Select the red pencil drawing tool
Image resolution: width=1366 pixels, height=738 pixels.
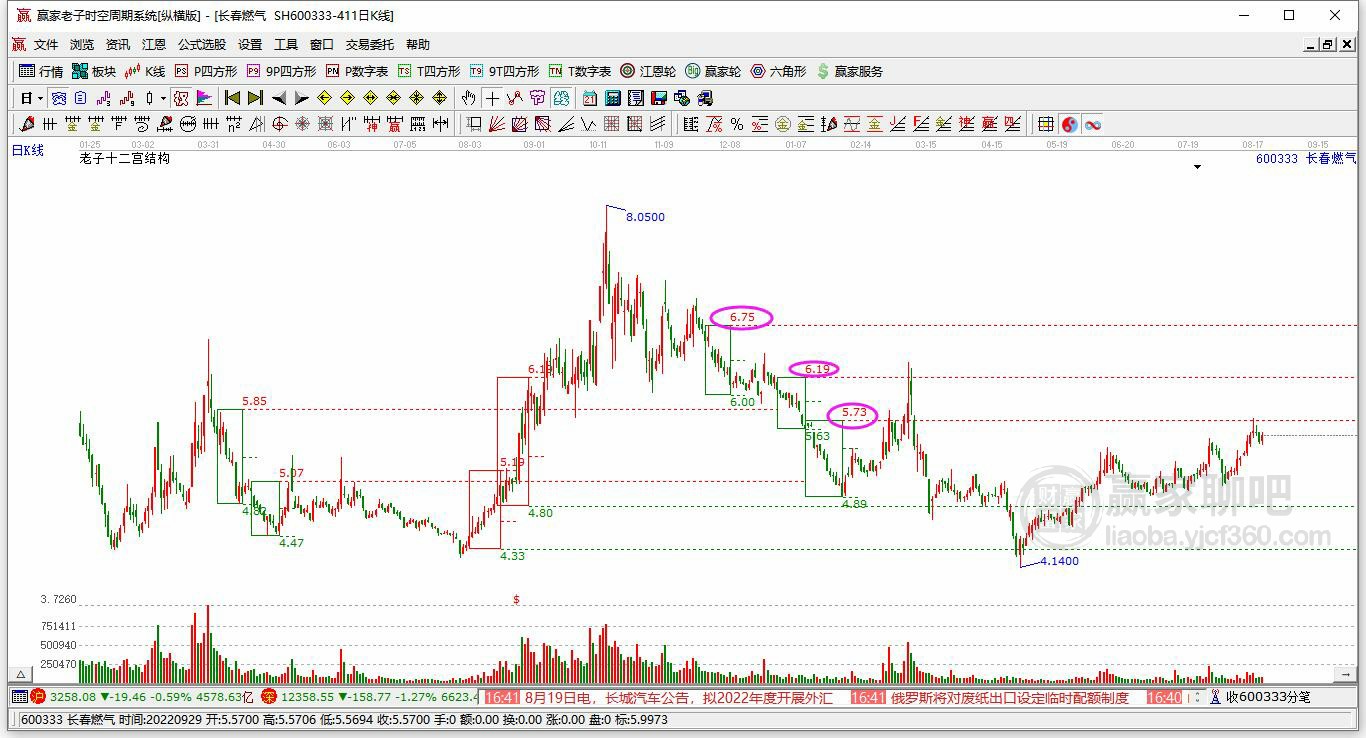click(x=26, y=124)
